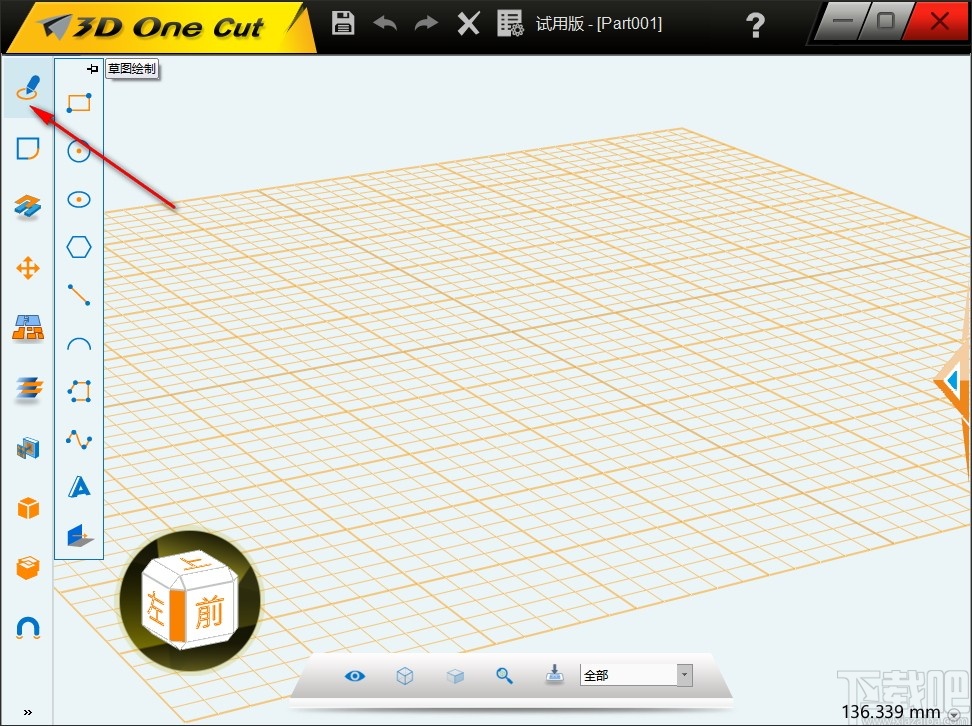Expand the bottom-left chevron panel

point(28,712)
